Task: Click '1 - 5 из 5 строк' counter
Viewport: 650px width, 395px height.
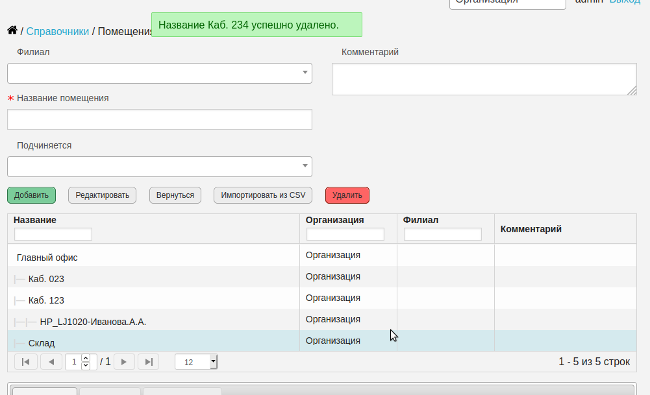Action: [x=594, y=361]
